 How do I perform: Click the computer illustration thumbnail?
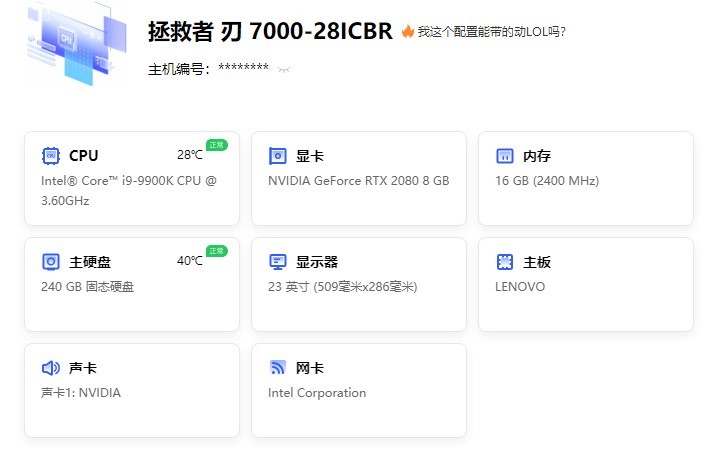tap(76, 43)
